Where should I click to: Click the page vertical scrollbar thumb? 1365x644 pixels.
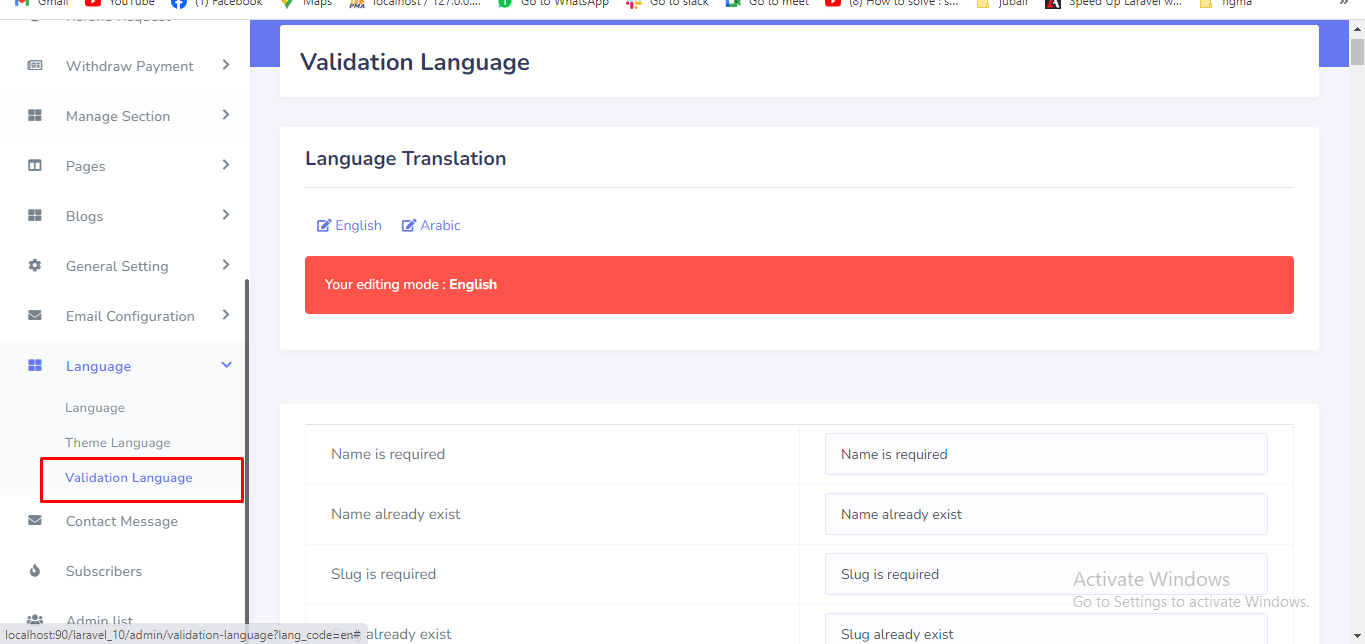[1357, 50]
